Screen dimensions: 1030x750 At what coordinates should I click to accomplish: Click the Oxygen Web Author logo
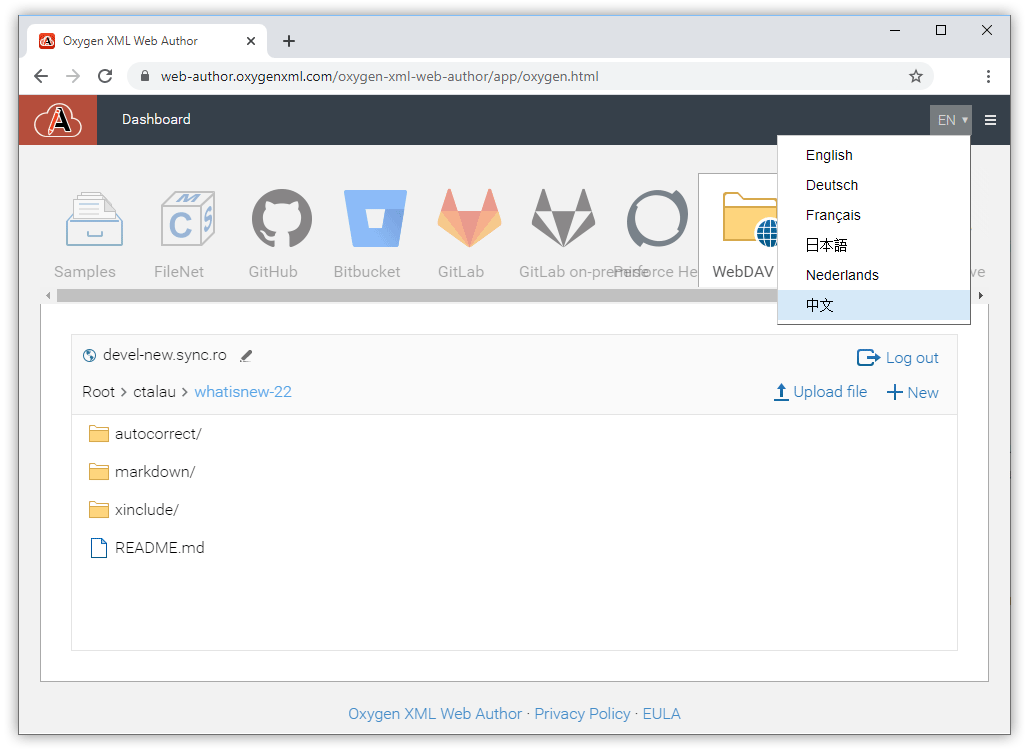coord(58,120)
